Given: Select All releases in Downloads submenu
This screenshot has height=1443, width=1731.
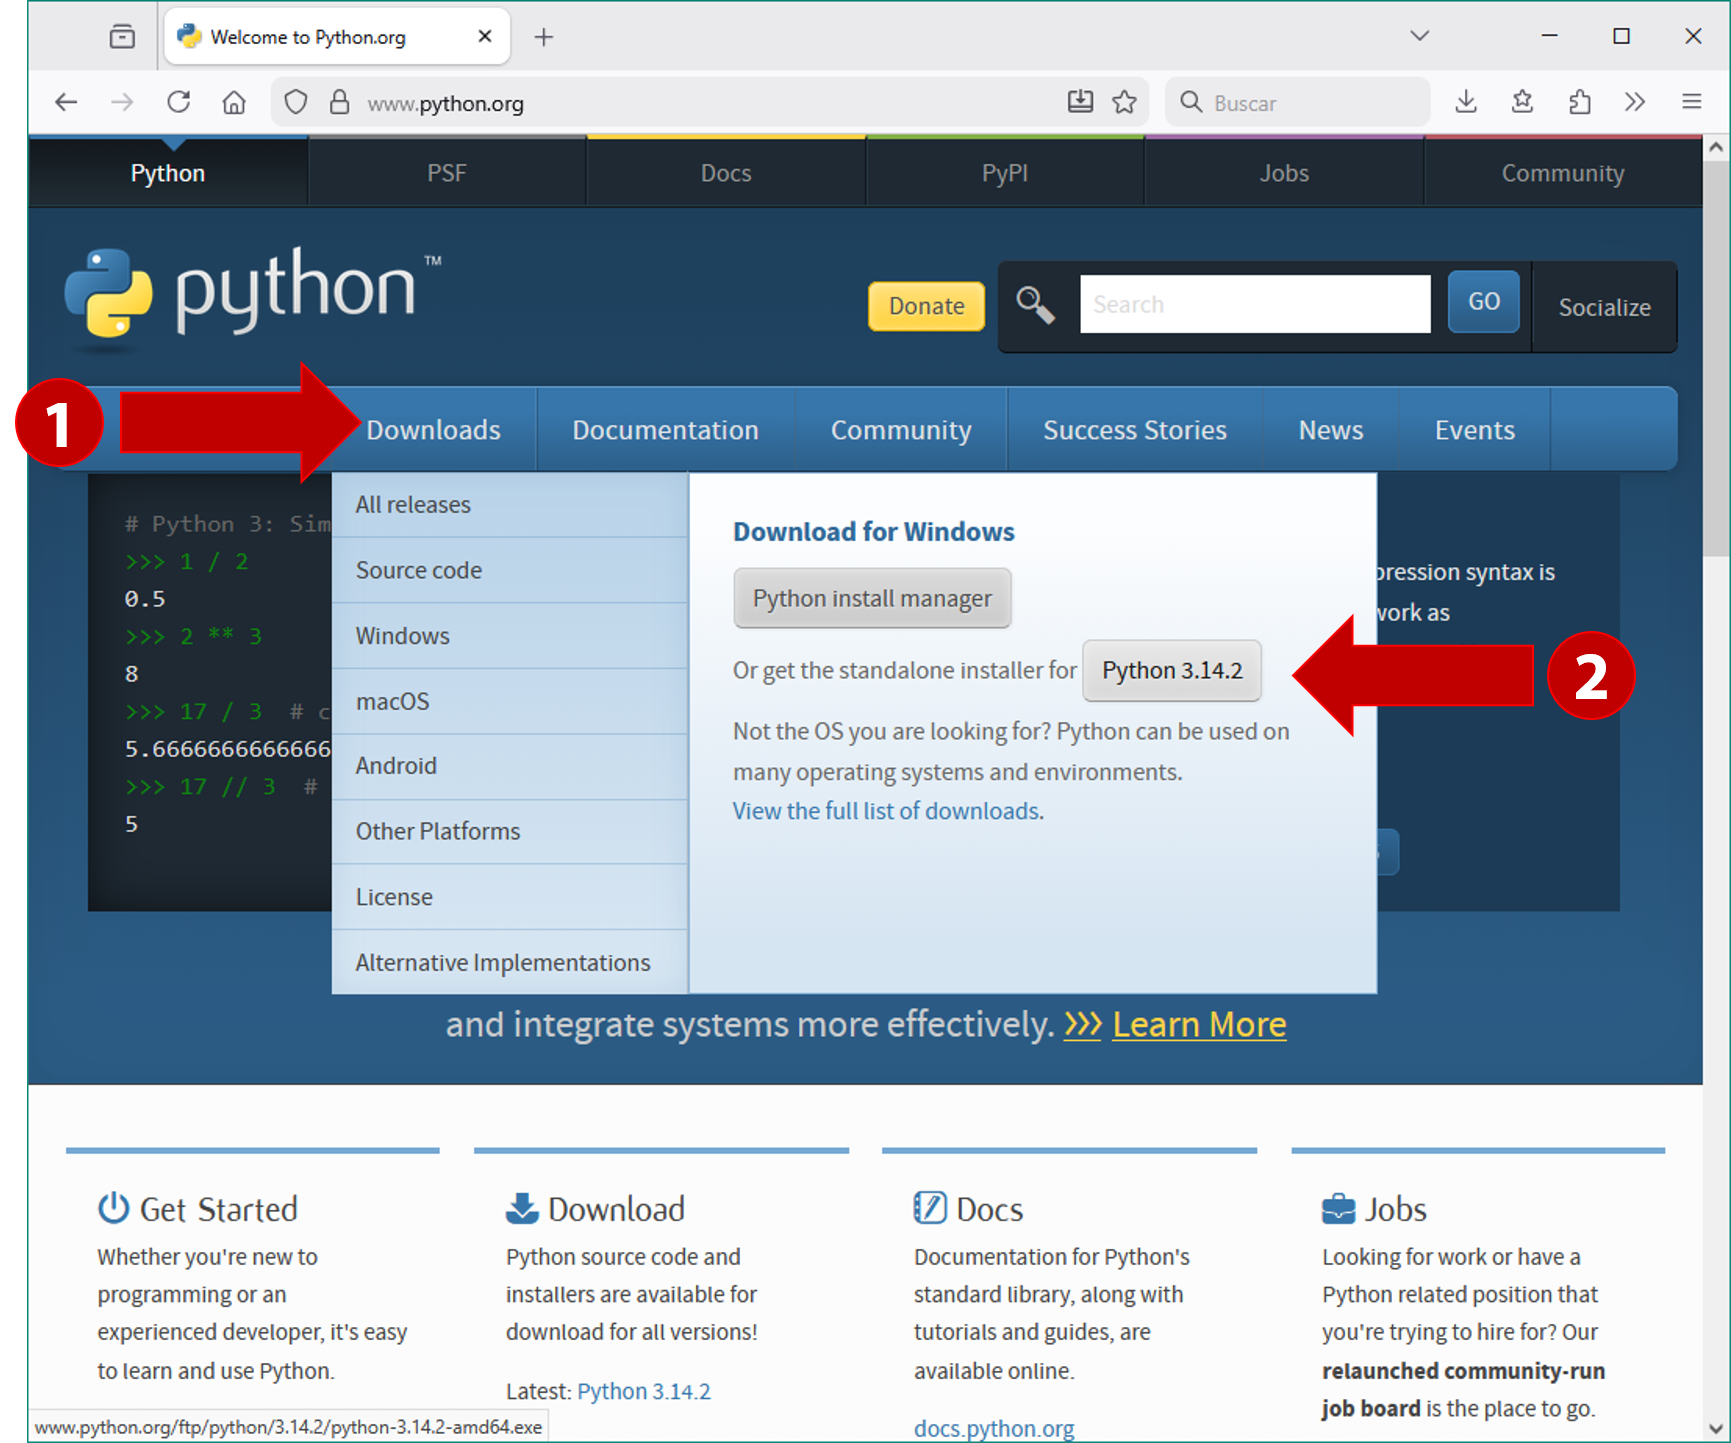Looking at the screenshot, I should pos(510,505).
